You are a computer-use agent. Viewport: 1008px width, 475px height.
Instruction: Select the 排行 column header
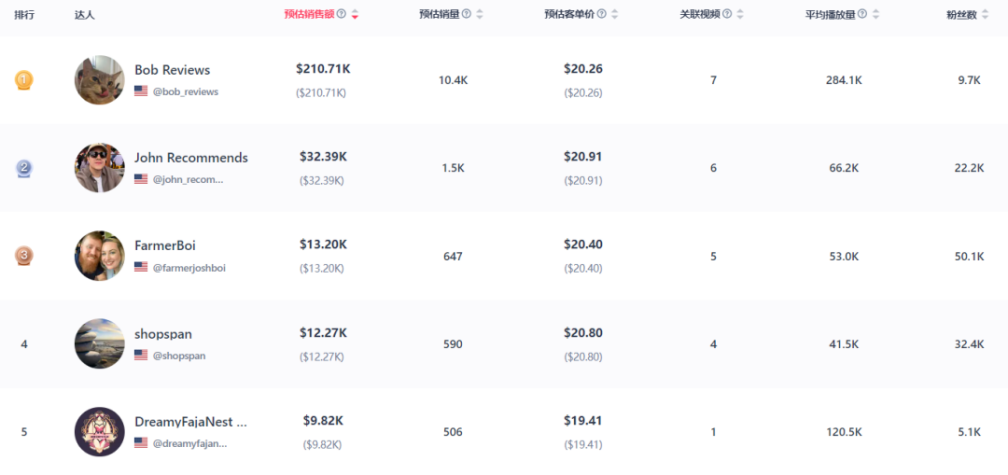click(24, 14)
